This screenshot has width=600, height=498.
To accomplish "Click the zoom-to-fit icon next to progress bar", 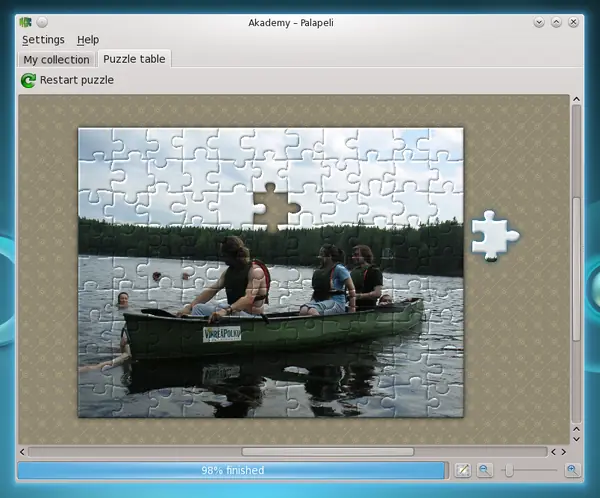I will point(462,470).
